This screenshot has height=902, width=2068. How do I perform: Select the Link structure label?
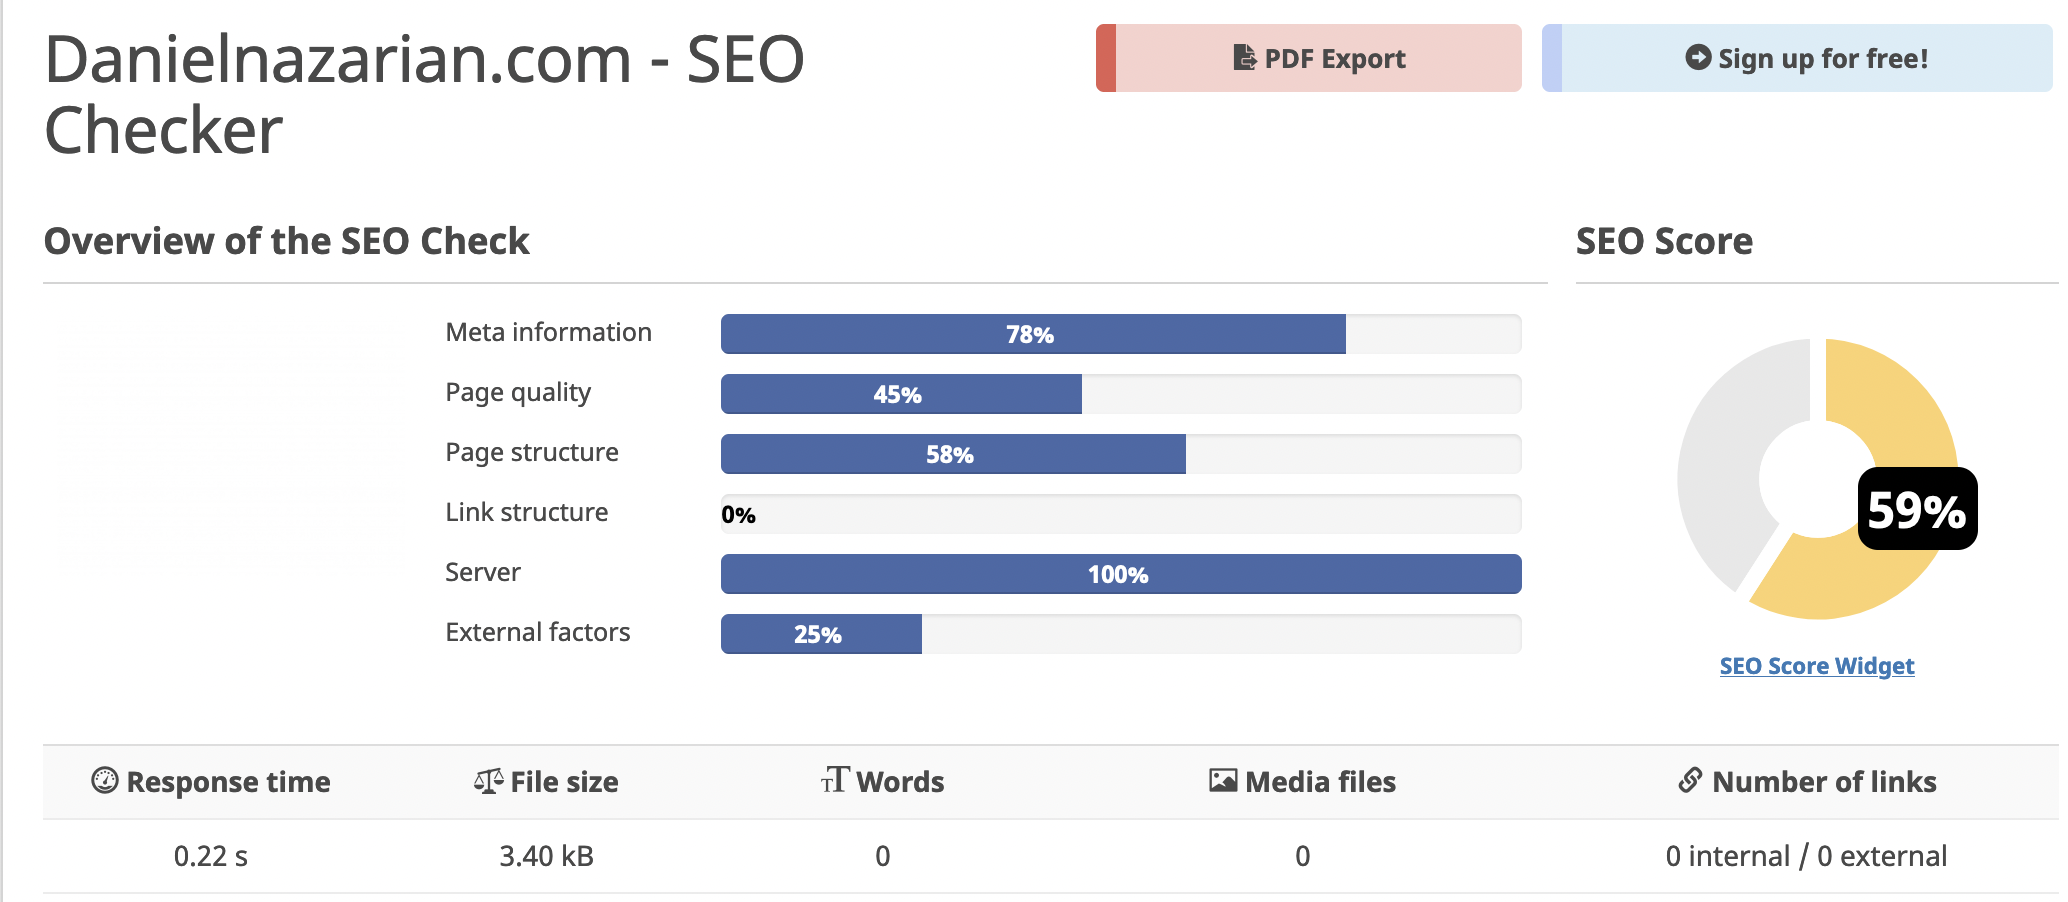(526, 512)
